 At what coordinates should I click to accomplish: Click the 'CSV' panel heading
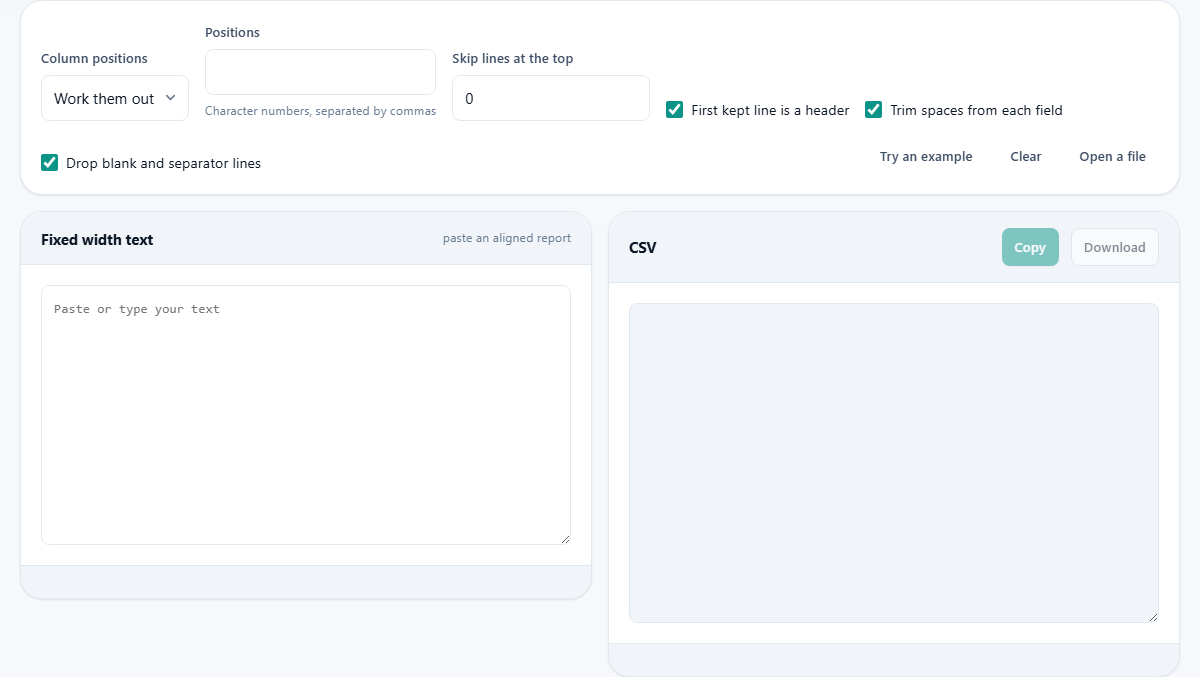coord(643,247)
